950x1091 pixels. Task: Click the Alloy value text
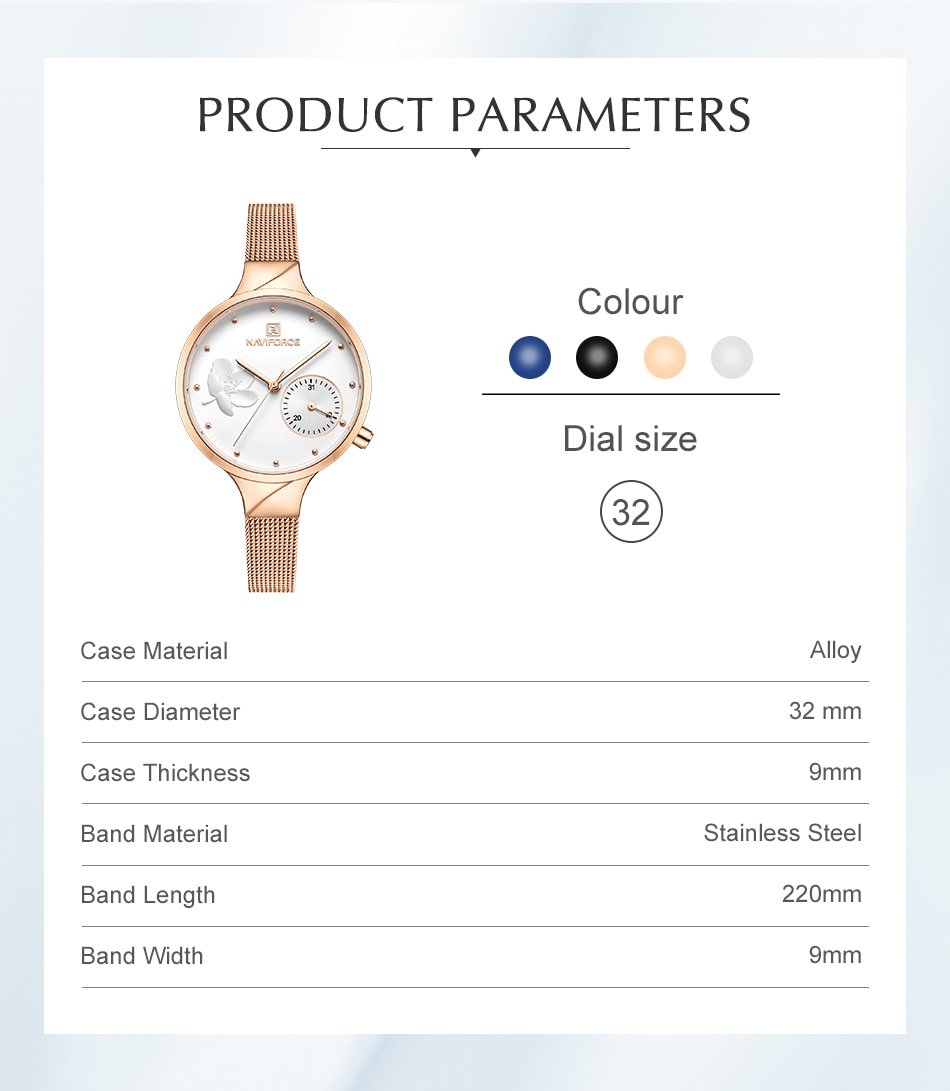[x=835, y=650]
